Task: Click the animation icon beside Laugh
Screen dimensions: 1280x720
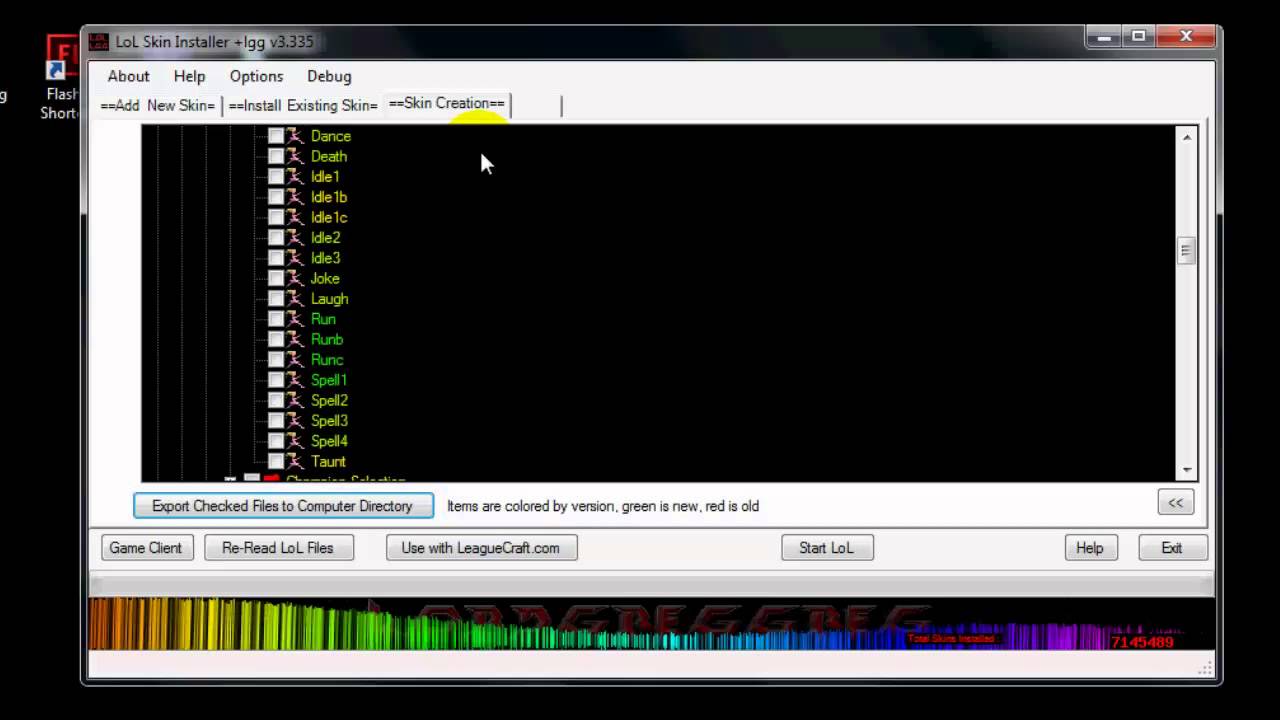Action: click(295, 299)
